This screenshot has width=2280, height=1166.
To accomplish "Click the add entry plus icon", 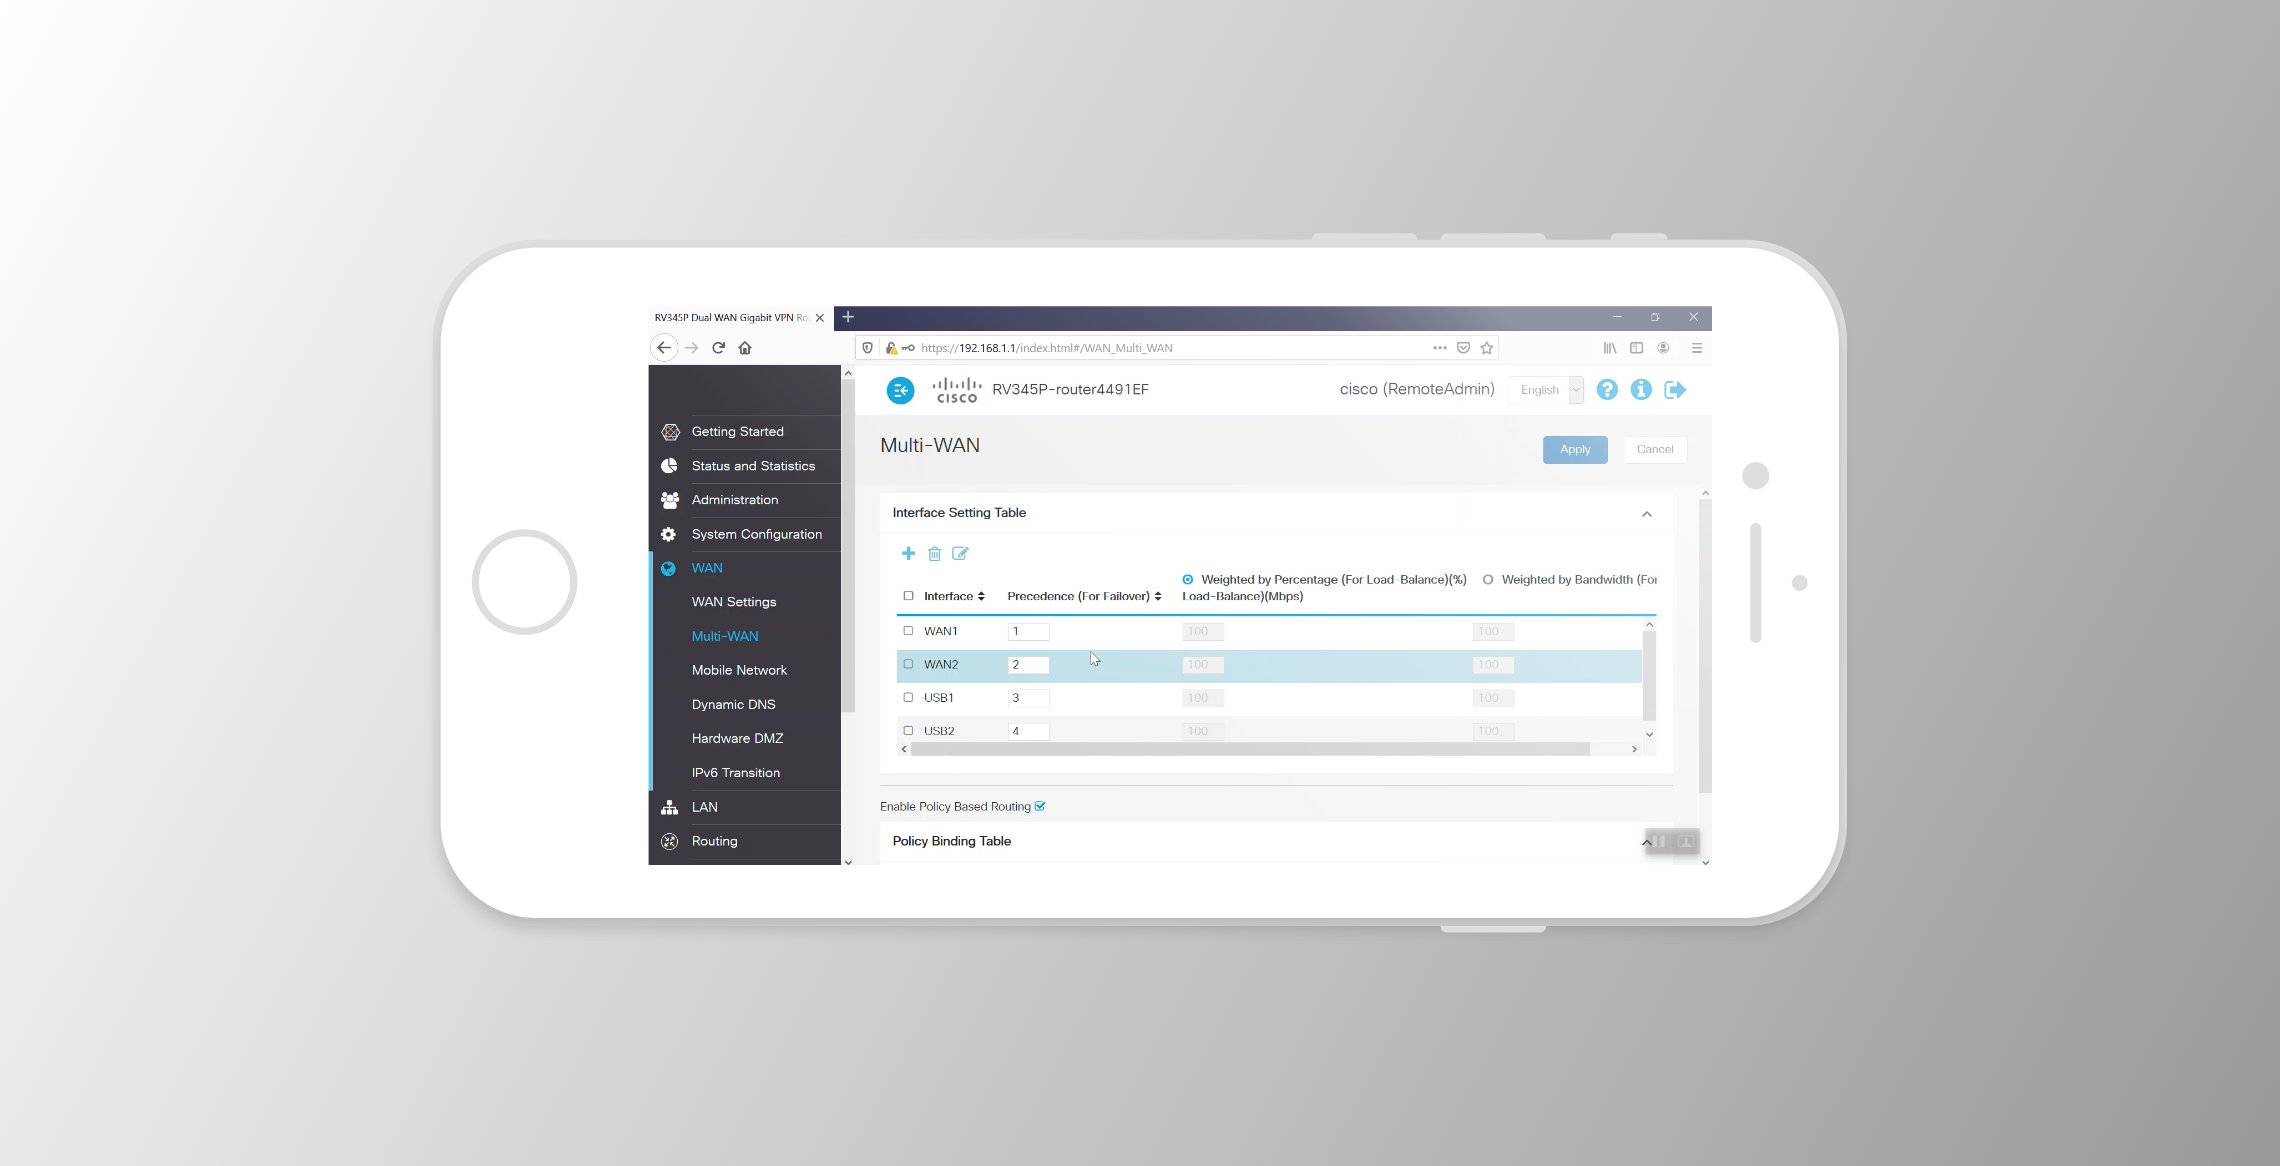I will 908,554.
